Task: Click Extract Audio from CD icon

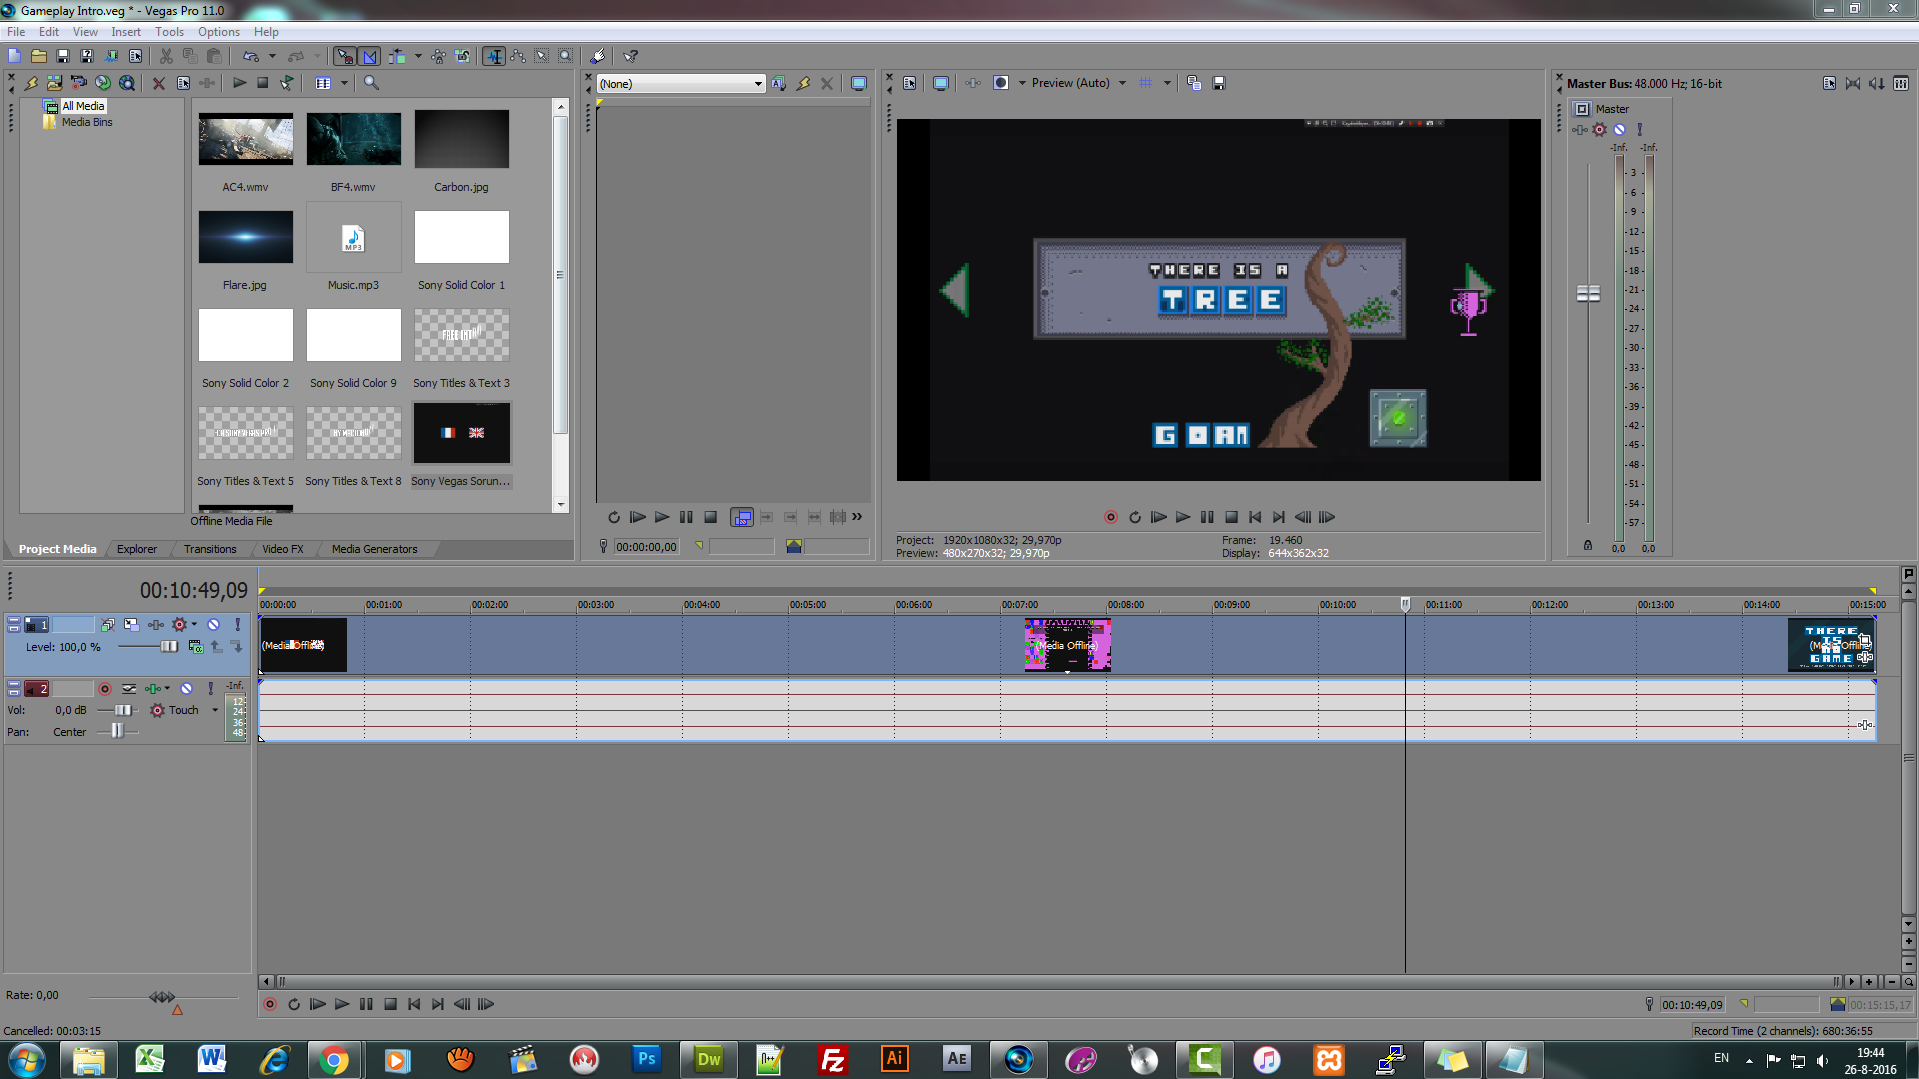Action: [103, 83]
